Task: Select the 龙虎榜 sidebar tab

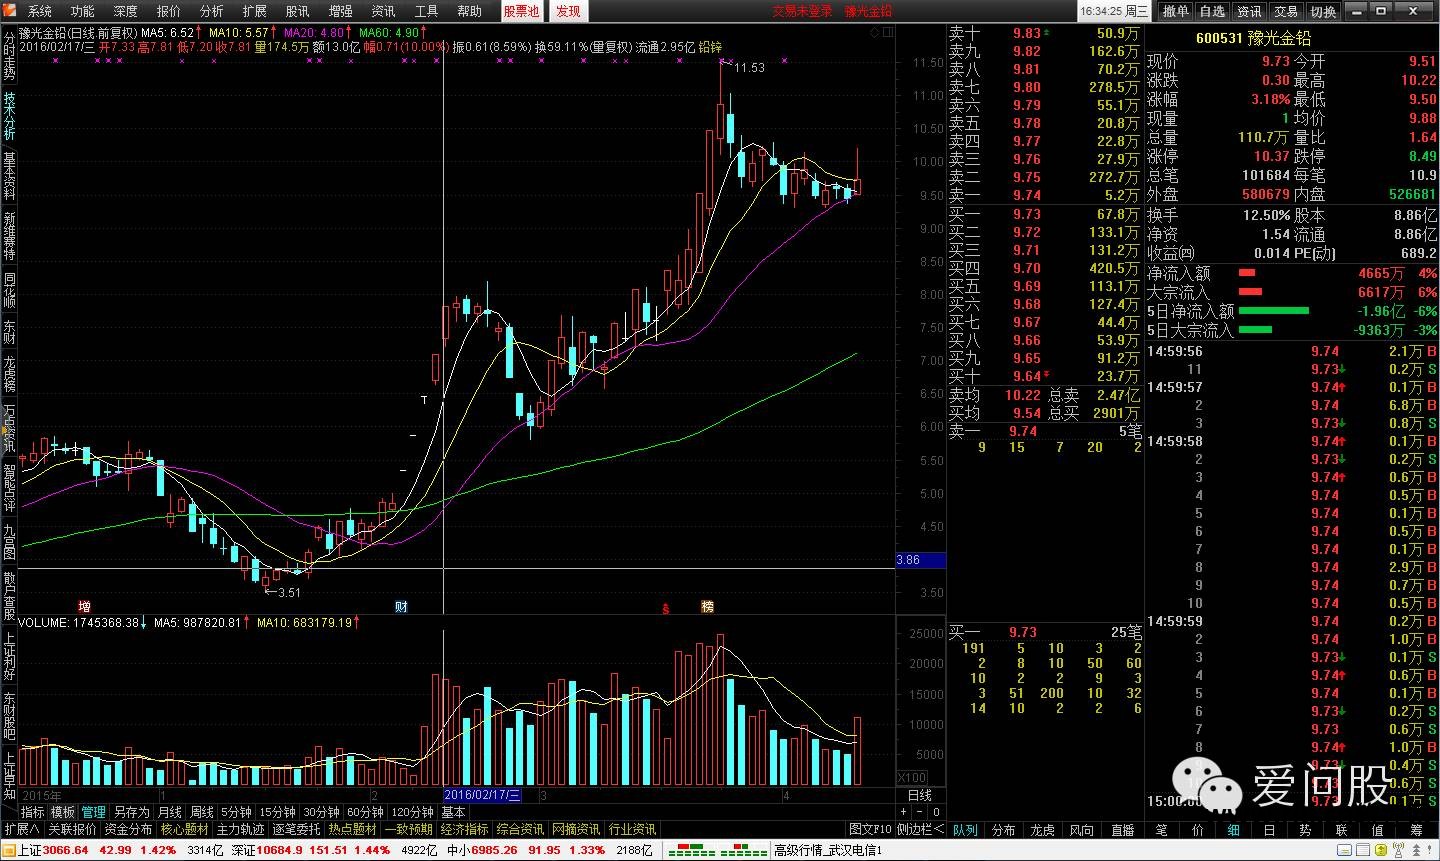Action: click(x=9, y=372)
